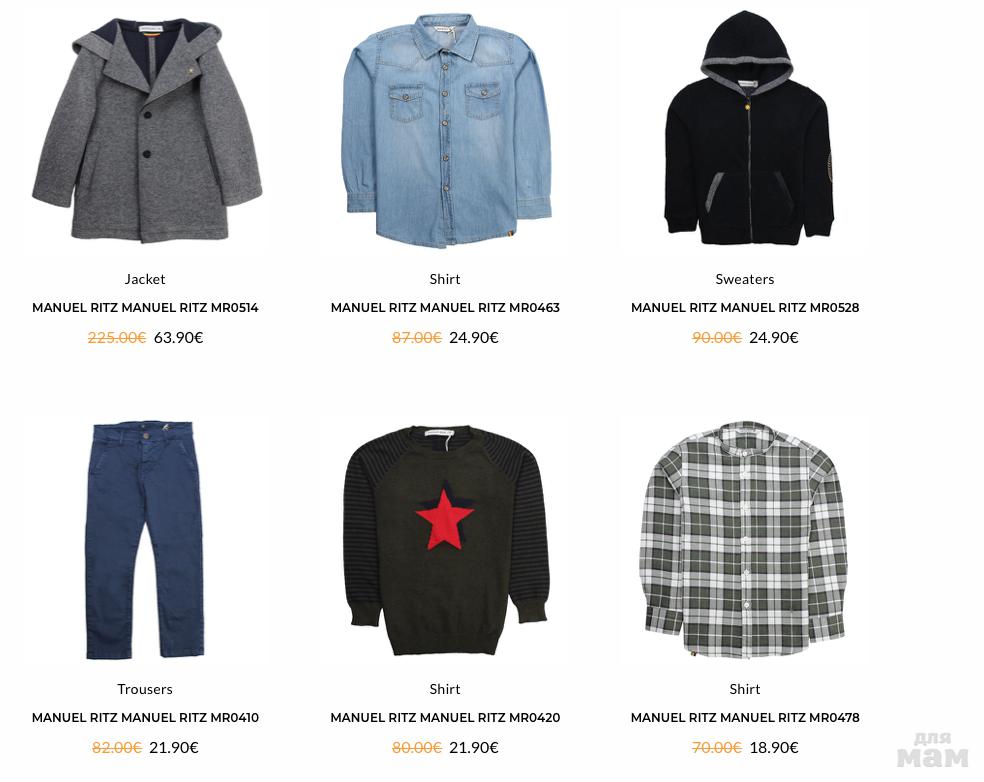984x782 pixels.
Task: Select the Jacket category label
Action: pyautogui.click(x=145, y=279)
